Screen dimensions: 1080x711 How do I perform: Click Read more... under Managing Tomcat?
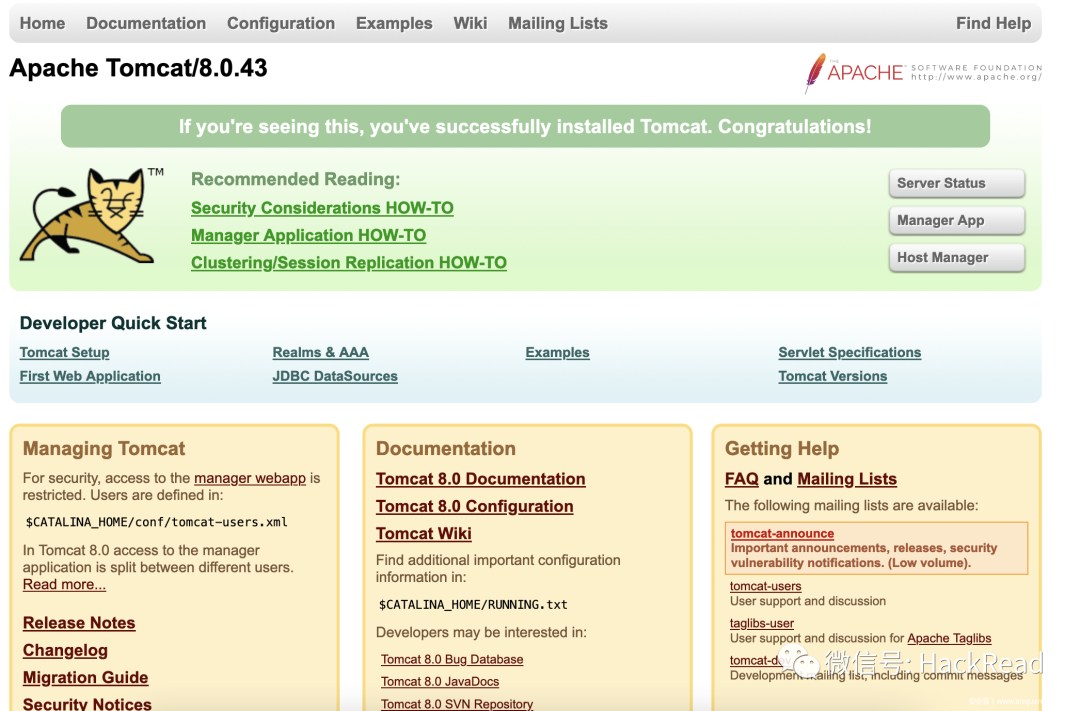coord(64,585)
